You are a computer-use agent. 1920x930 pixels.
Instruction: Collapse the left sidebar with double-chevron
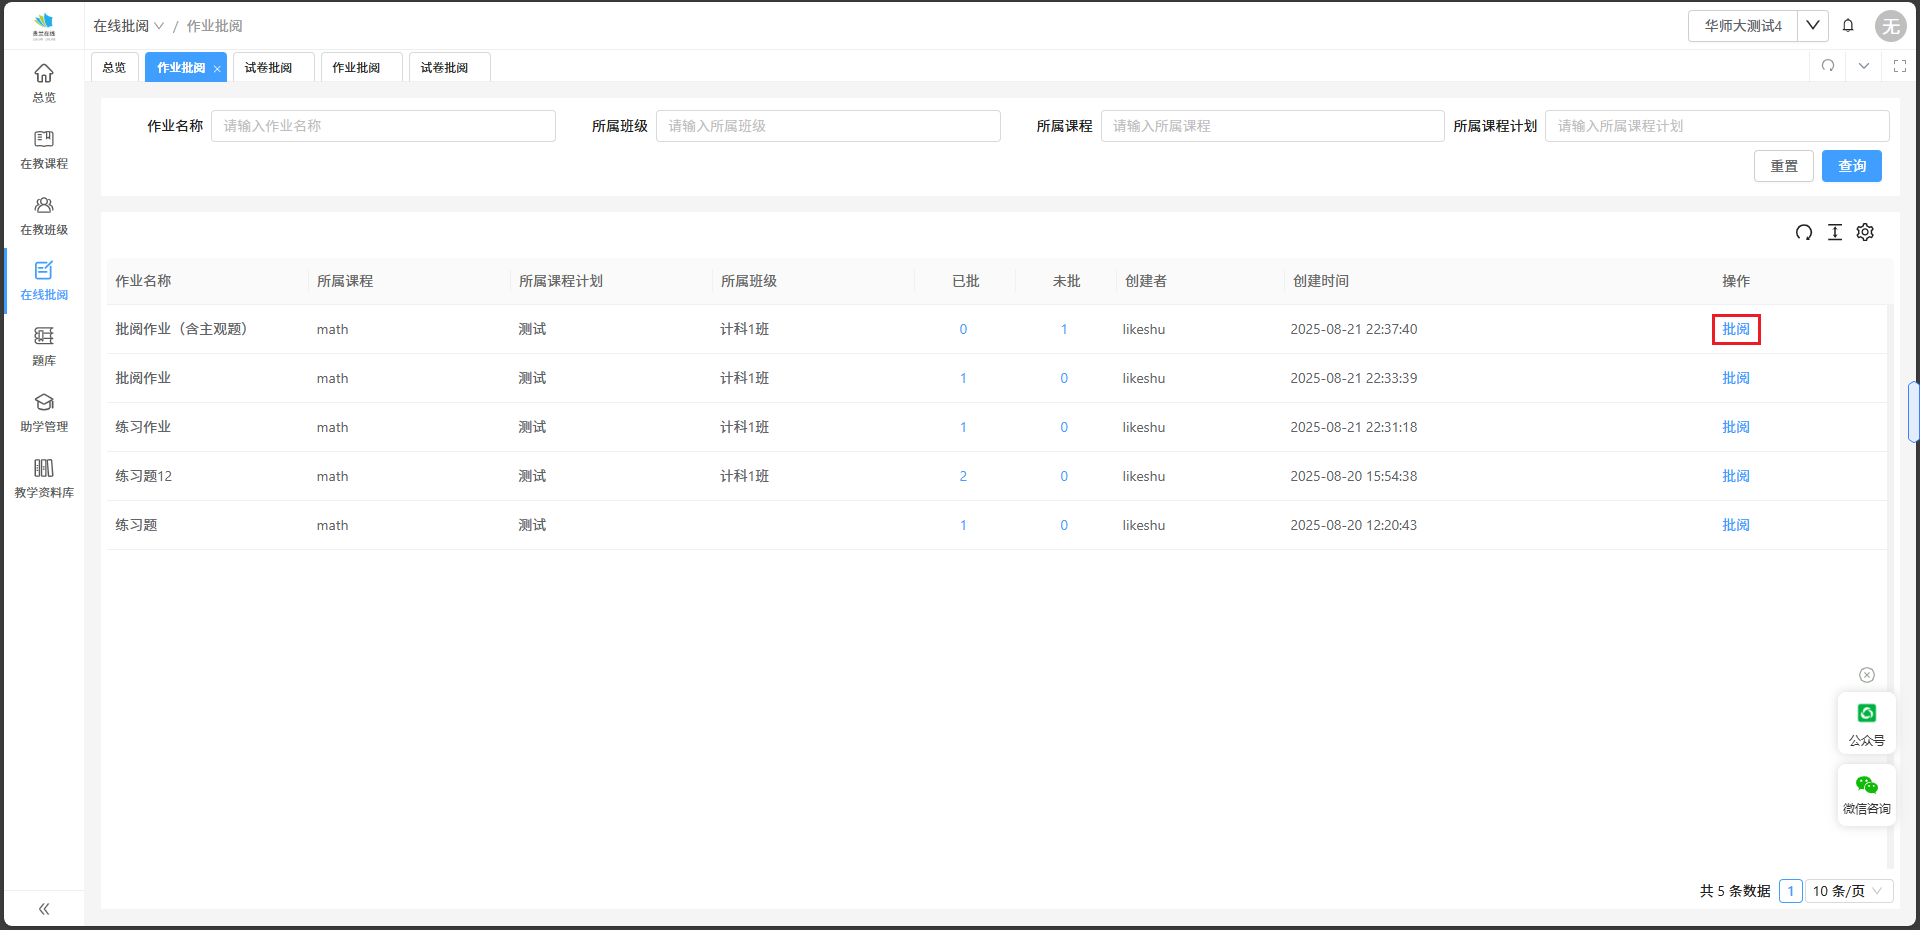44,908
